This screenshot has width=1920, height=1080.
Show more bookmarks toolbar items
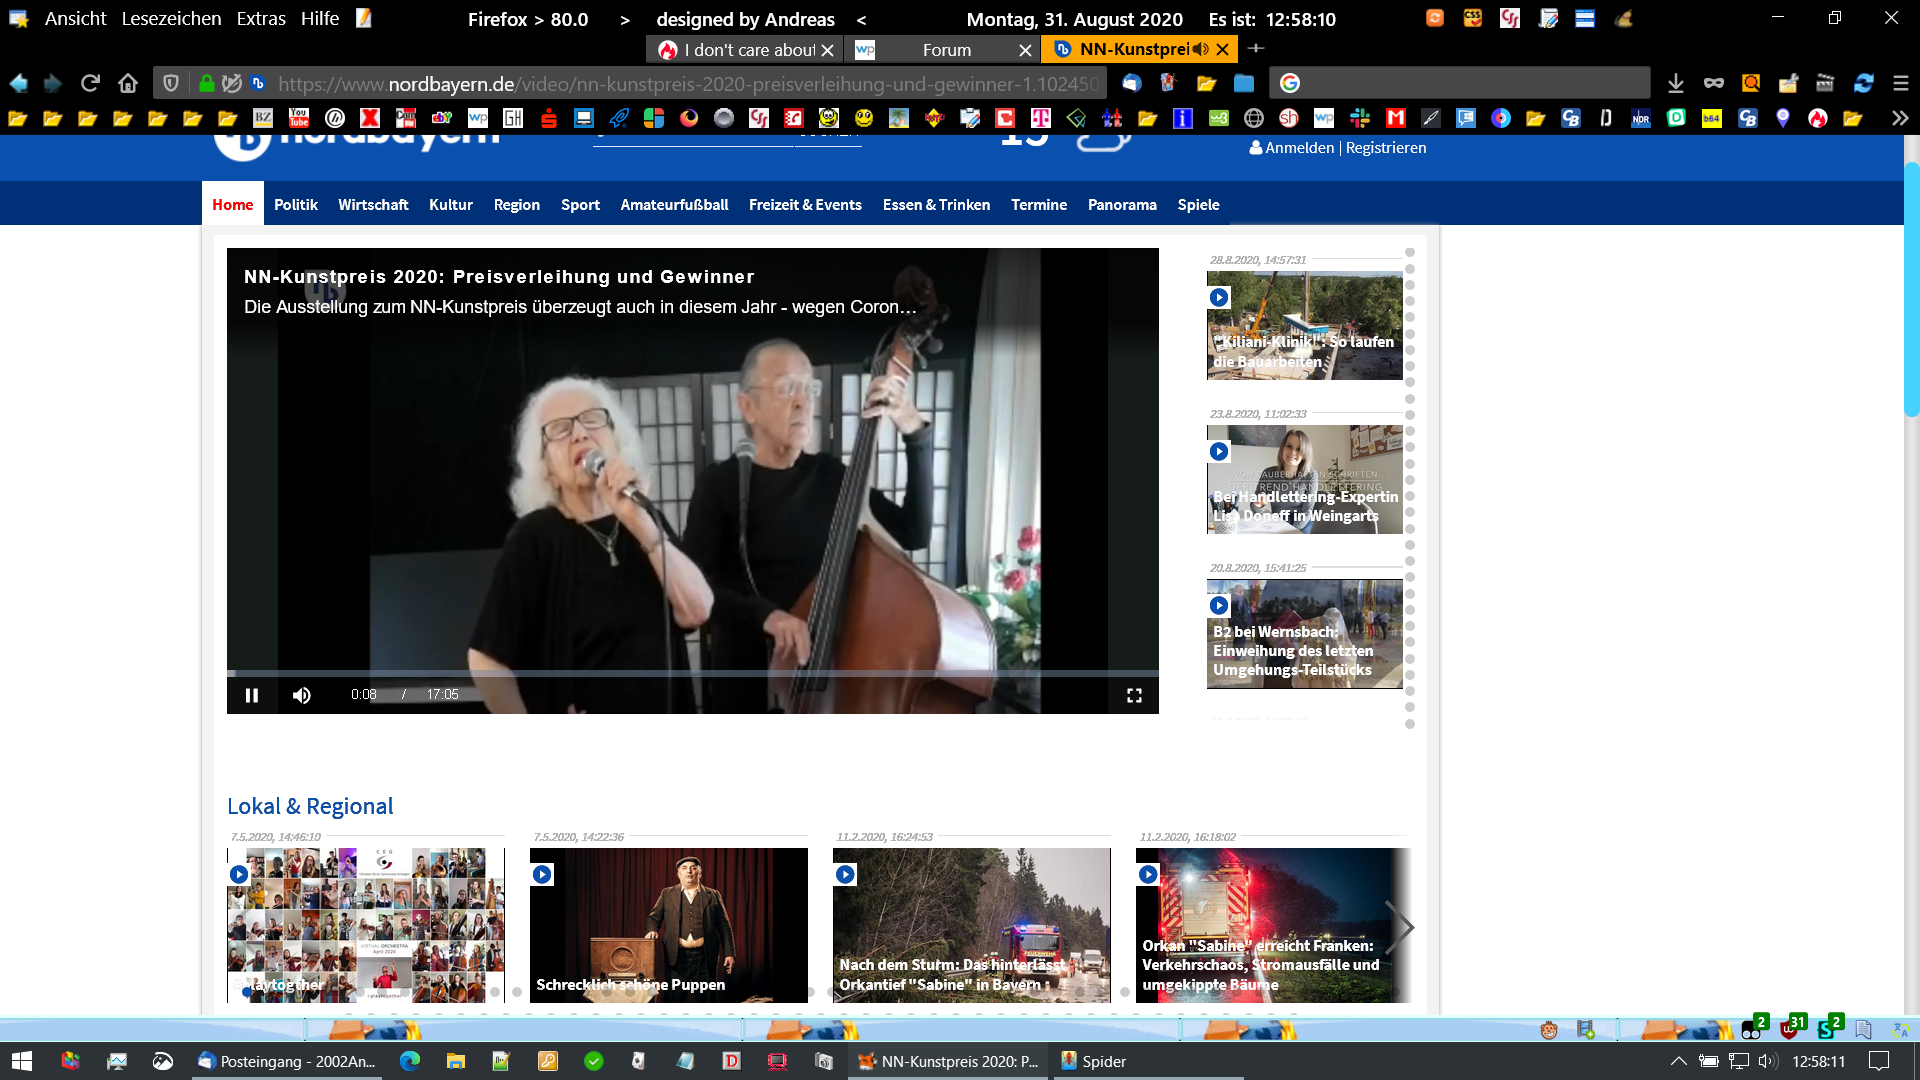click(x=1899, y=118)
